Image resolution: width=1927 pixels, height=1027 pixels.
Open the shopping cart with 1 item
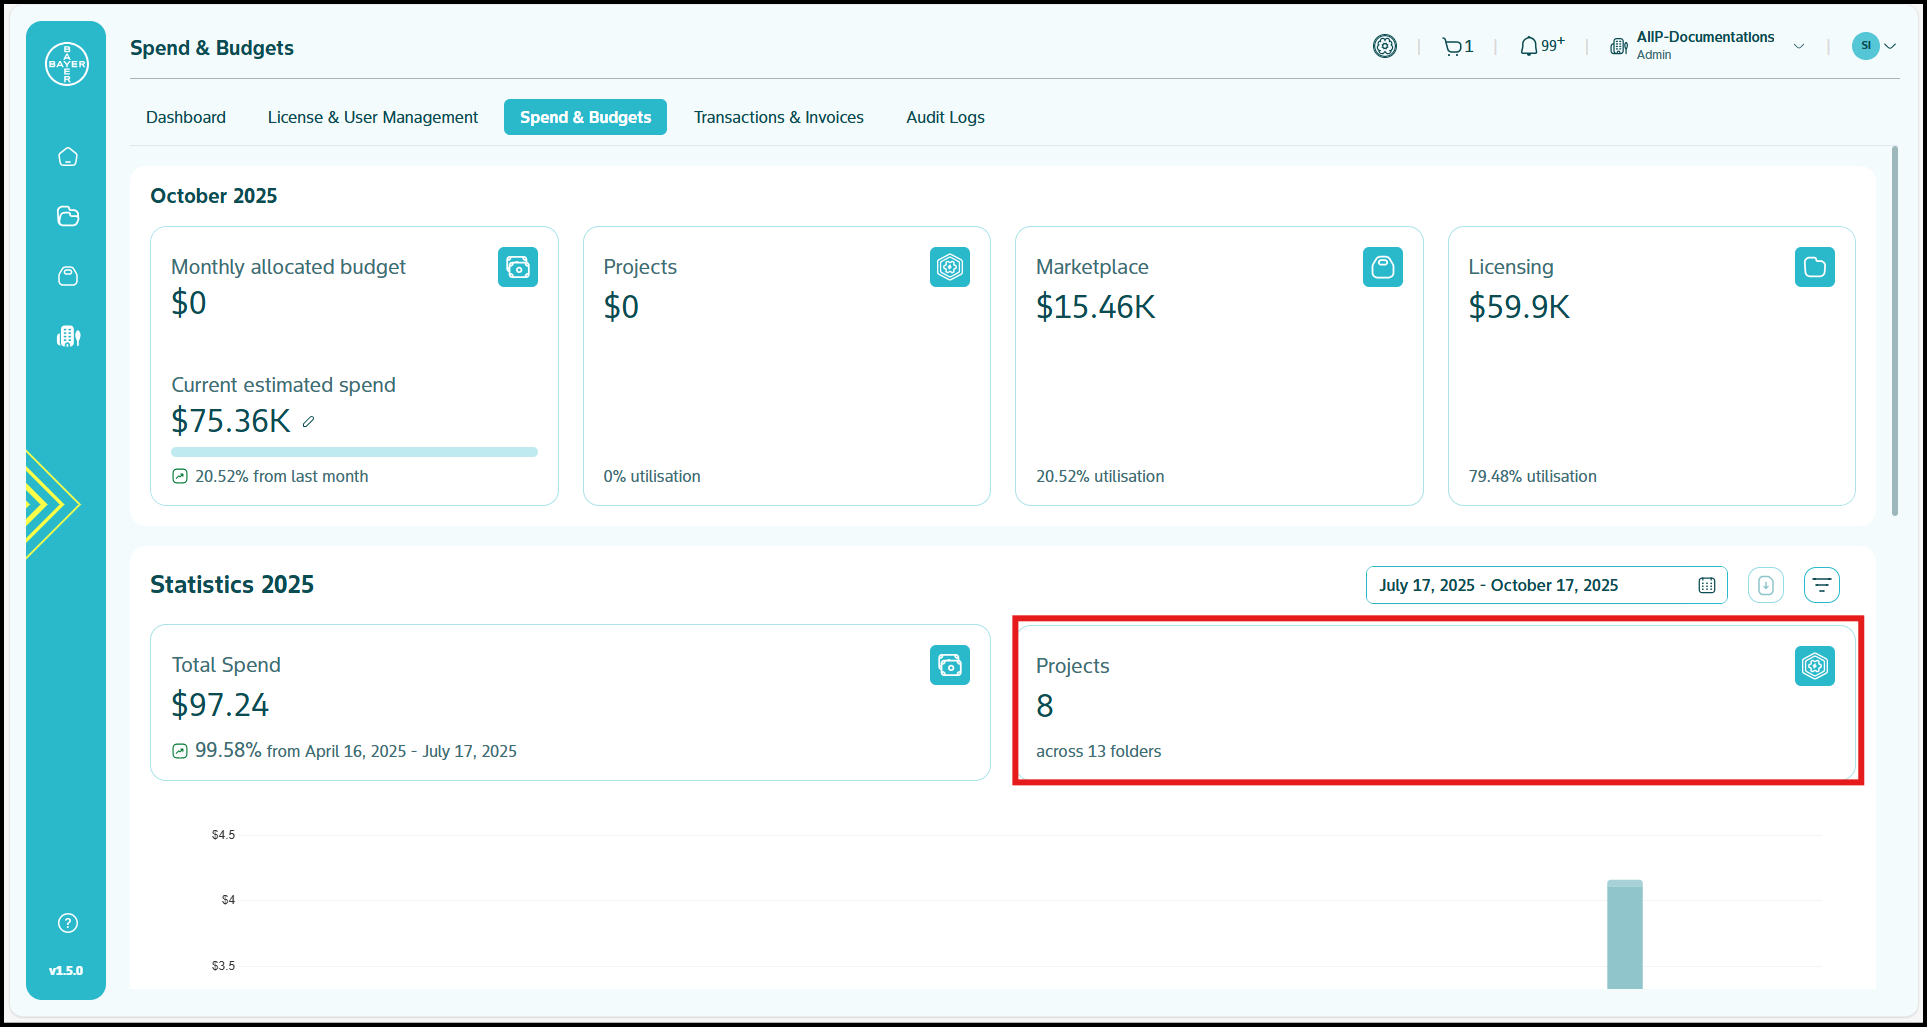coord(1457,47)
